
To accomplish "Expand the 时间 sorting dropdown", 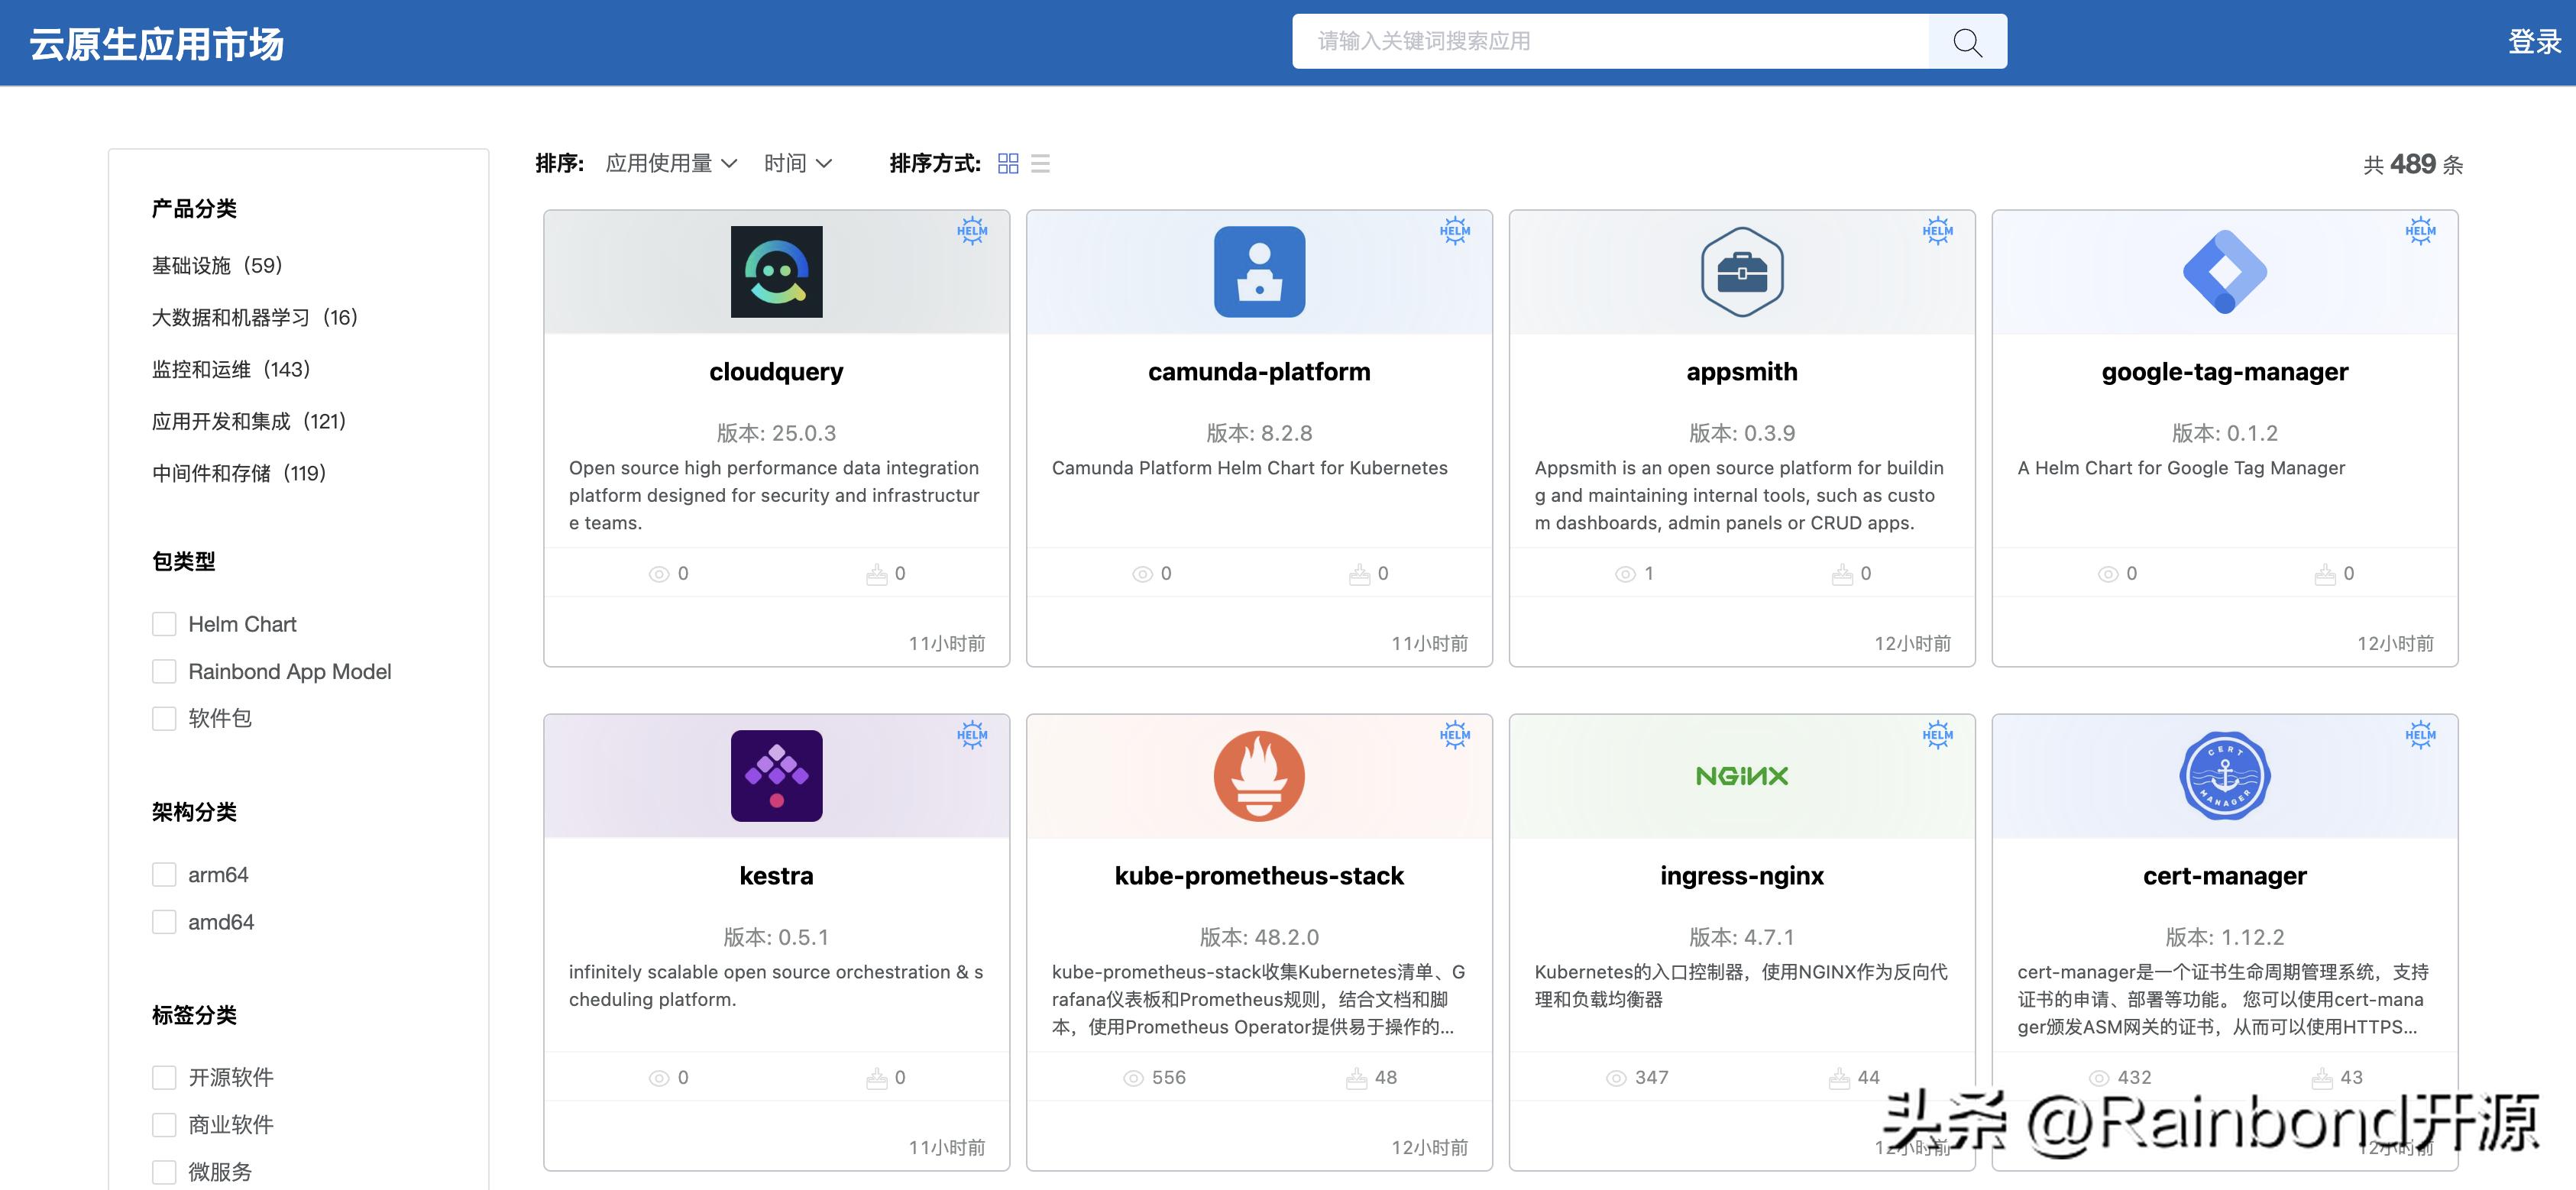I will click(797, 163).
